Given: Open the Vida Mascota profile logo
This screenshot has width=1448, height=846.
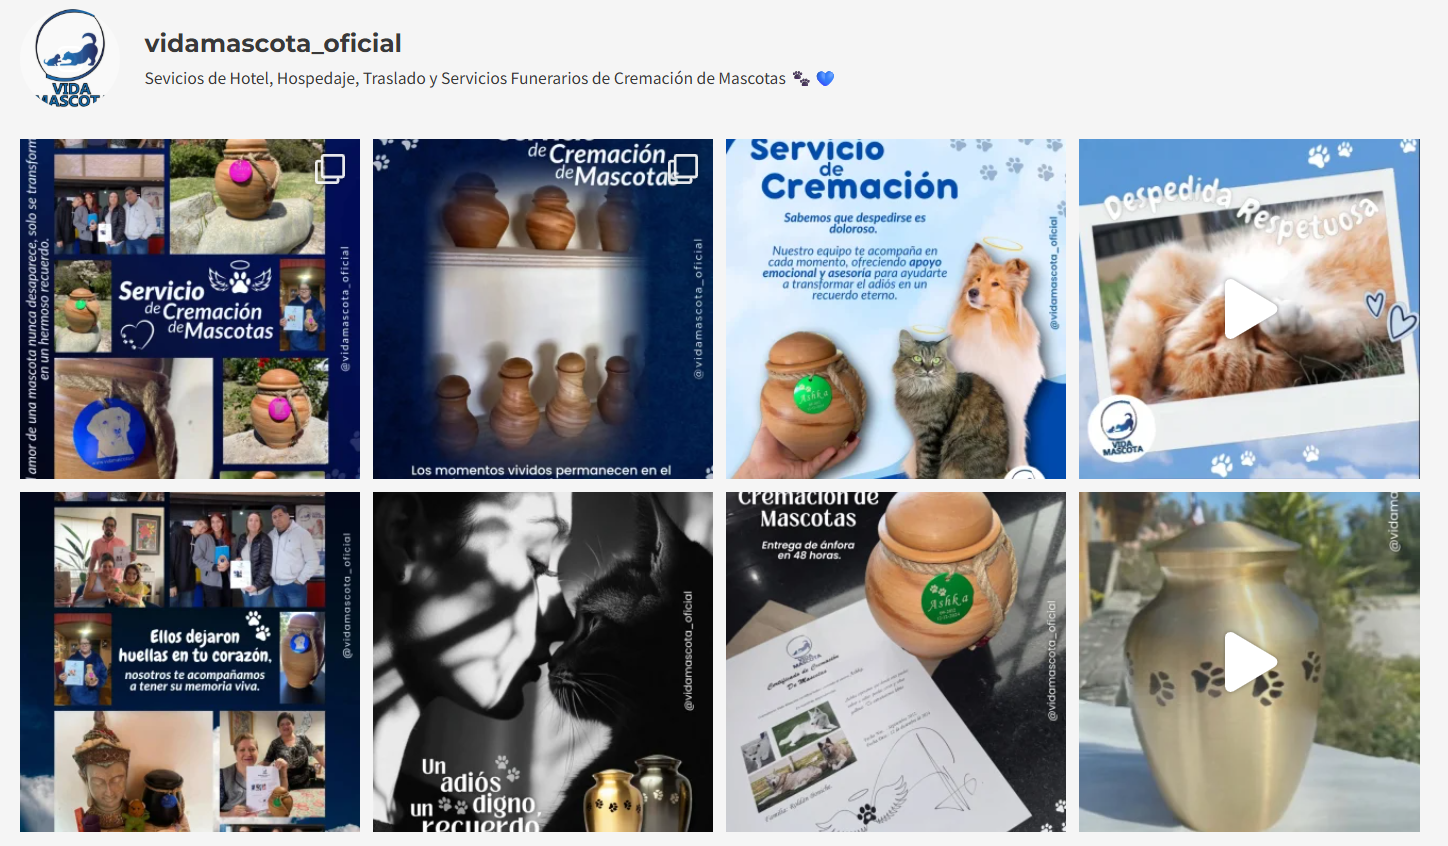Looking at the screenshot, I should coord(70,57).
